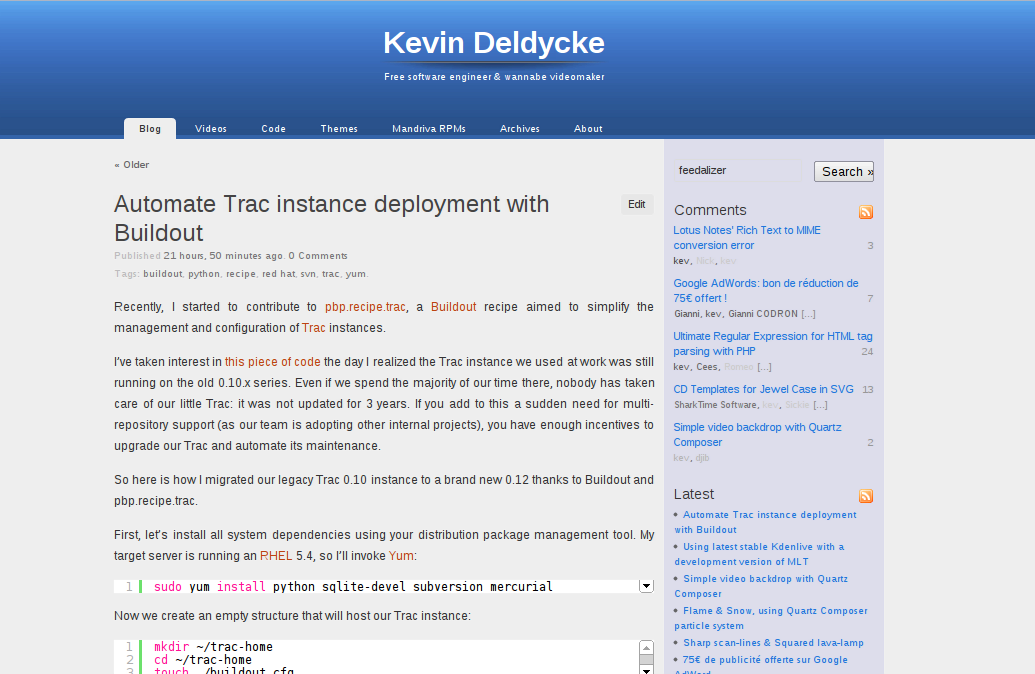The image size is (1035, 674).
Task: Open CD Templates for Jewel Case in SVG
Action: 763,389
